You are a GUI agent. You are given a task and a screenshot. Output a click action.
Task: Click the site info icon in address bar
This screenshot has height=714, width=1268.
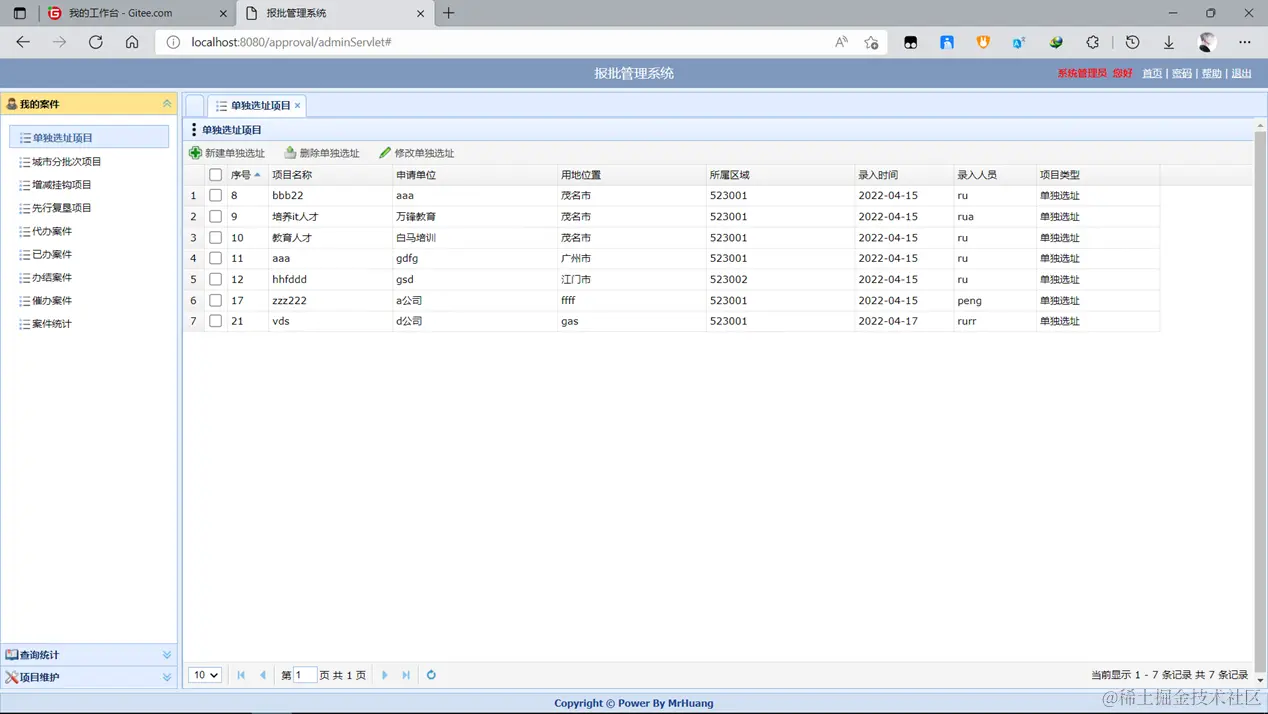(173, 42)
